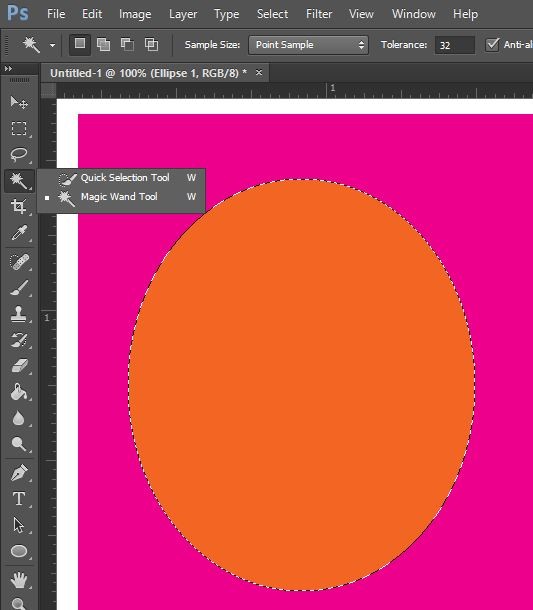Screen dimensions: 533x610
Task: Open the tool preset picker arrow
Action: coord(52,45)
